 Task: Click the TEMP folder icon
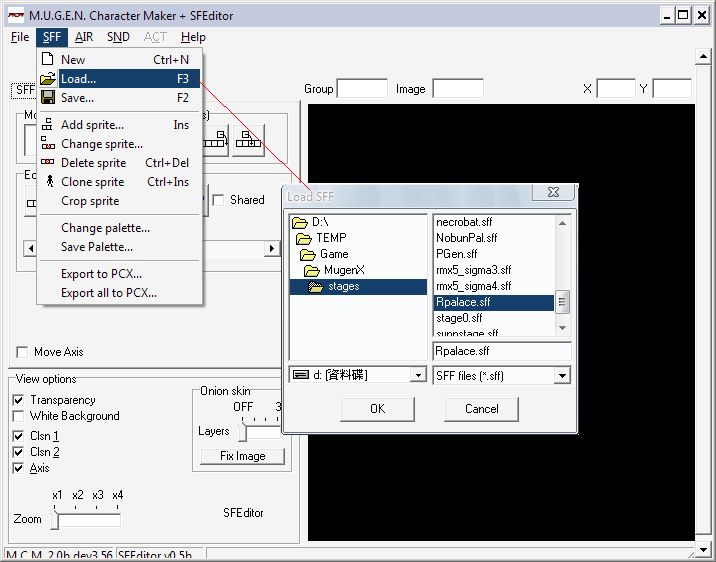pyautogui.click(x=304, y=238)
